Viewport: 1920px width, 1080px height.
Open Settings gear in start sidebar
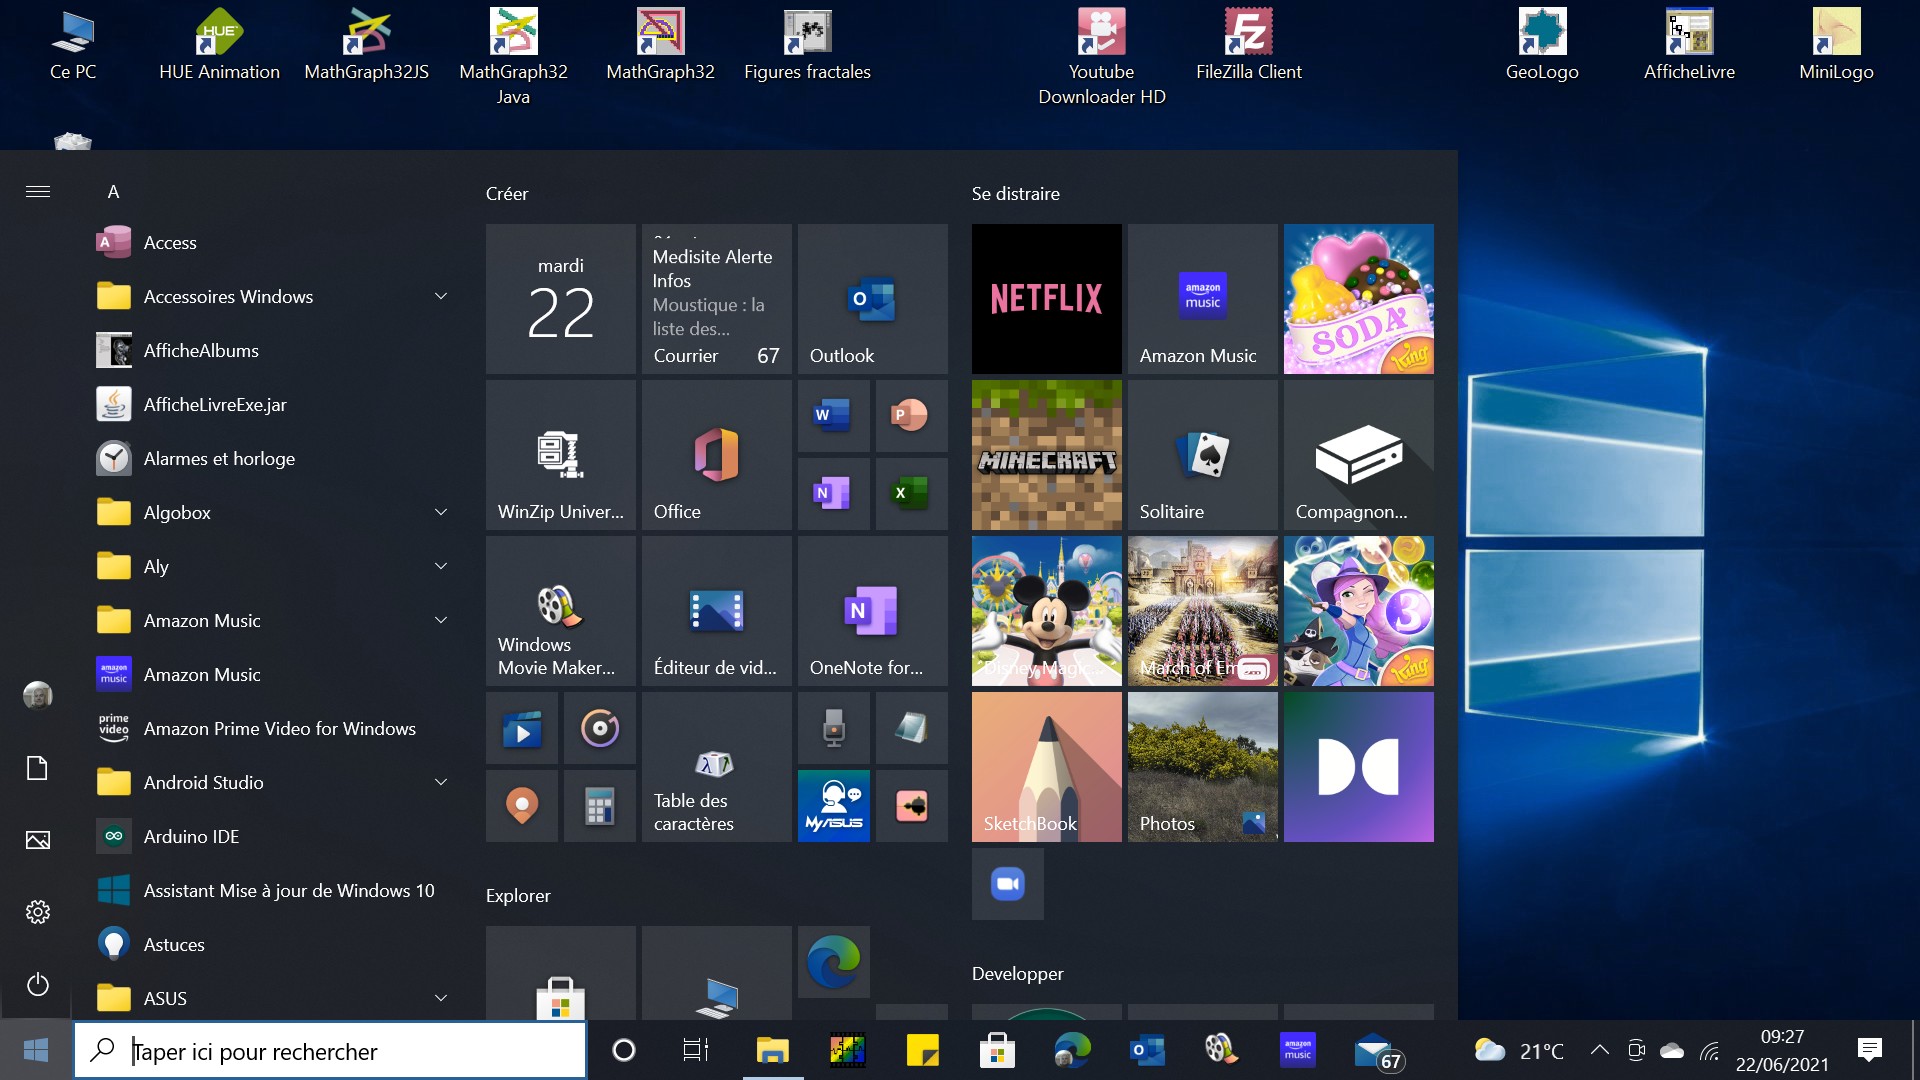[38, 912]
